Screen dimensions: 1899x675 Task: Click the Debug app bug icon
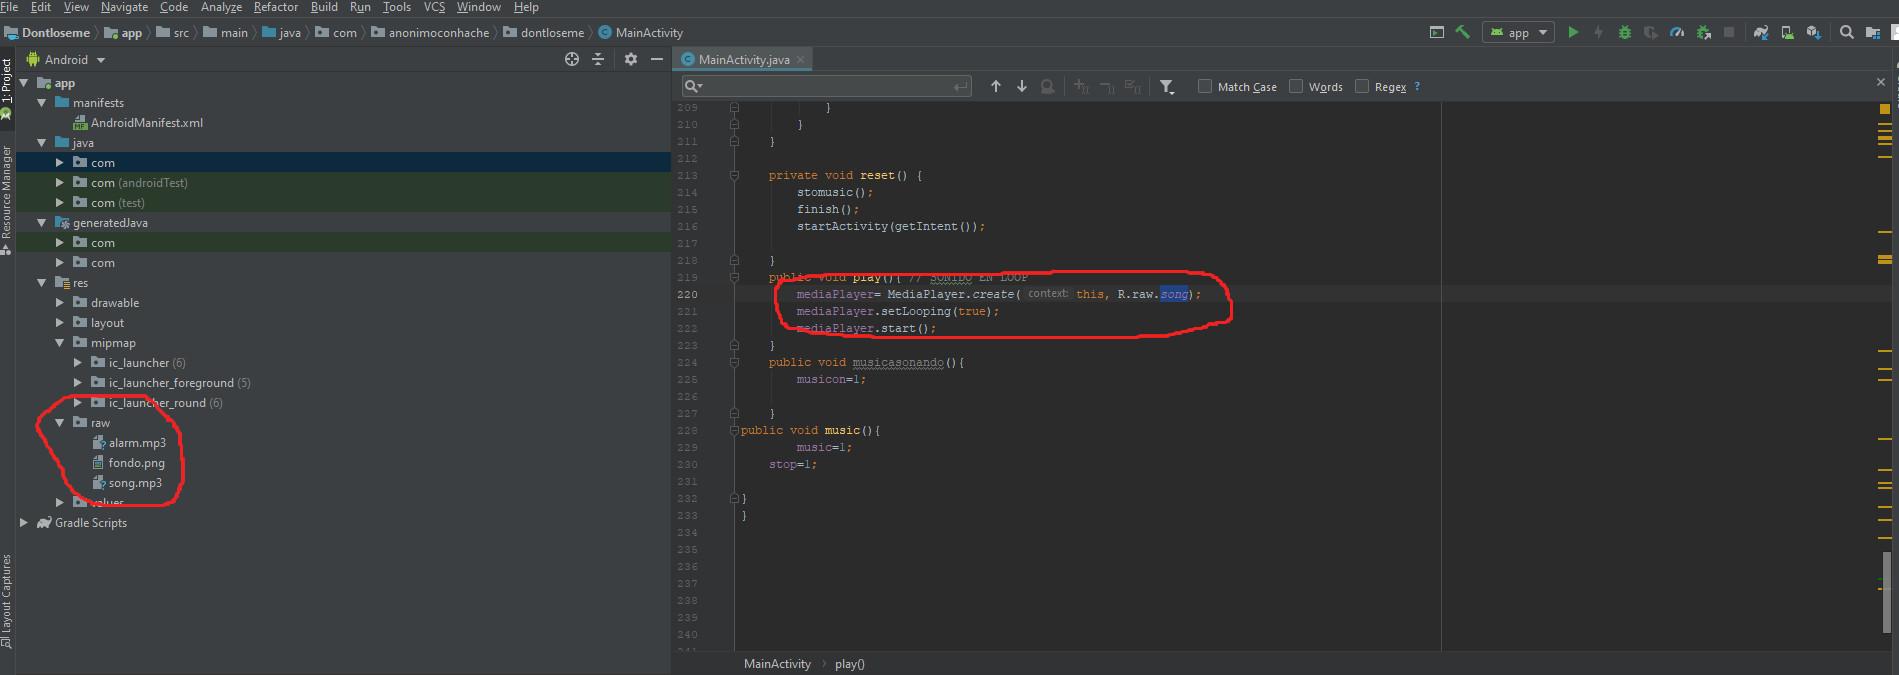pyautogui.click(x=1625, y=32)
